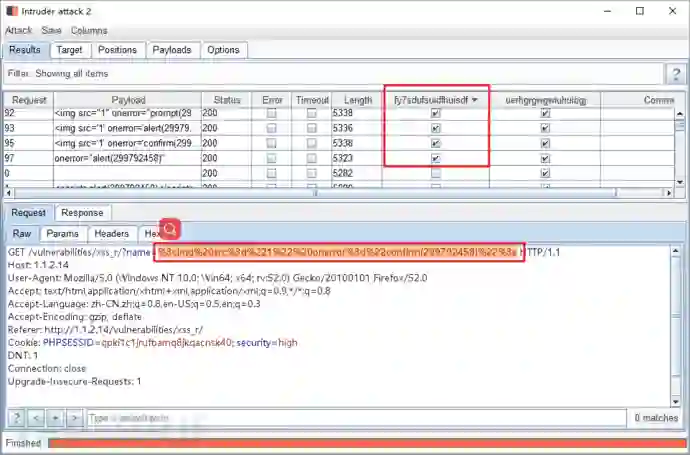Click the red magnifier search icon
Viewport: 690px width, 455px height.
click(x=170, y=229)
